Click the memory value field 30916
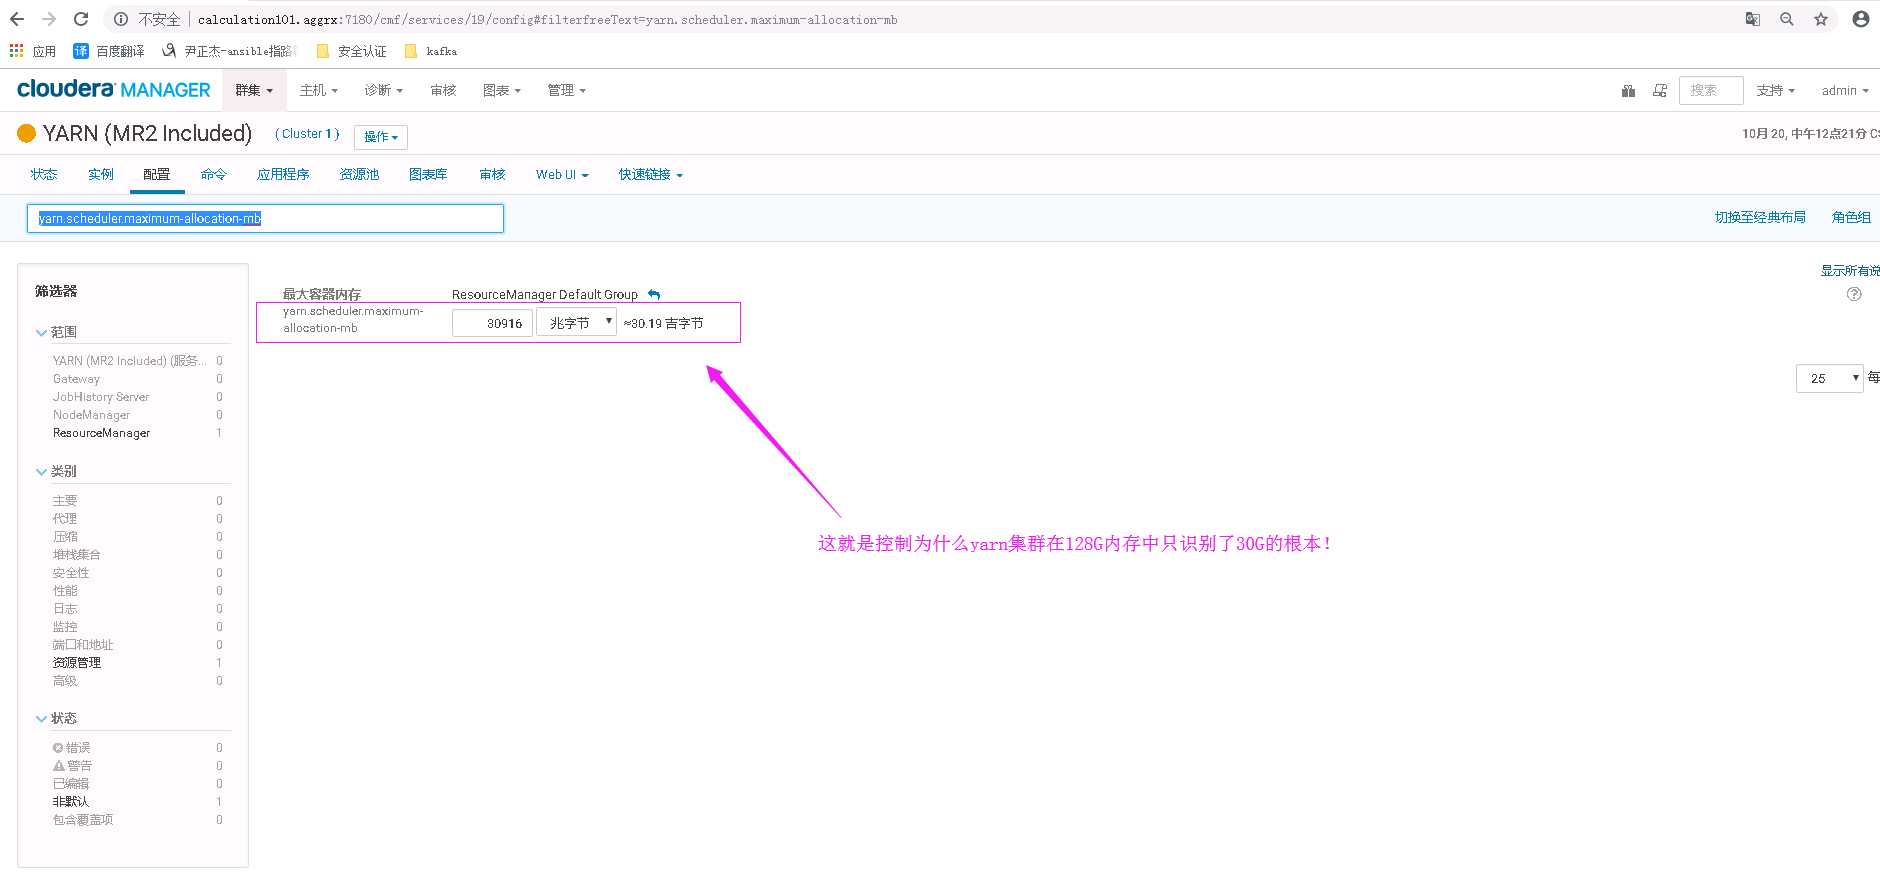Screen dimensions: 1880x882 (492, 323)
